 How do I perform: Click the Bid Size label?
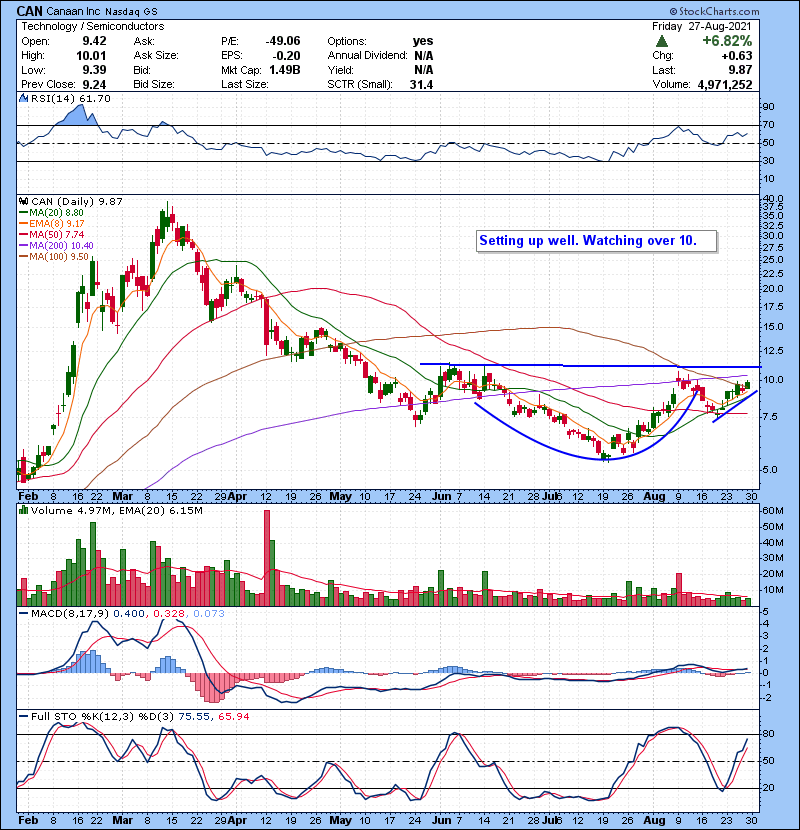tap(154, 84)
